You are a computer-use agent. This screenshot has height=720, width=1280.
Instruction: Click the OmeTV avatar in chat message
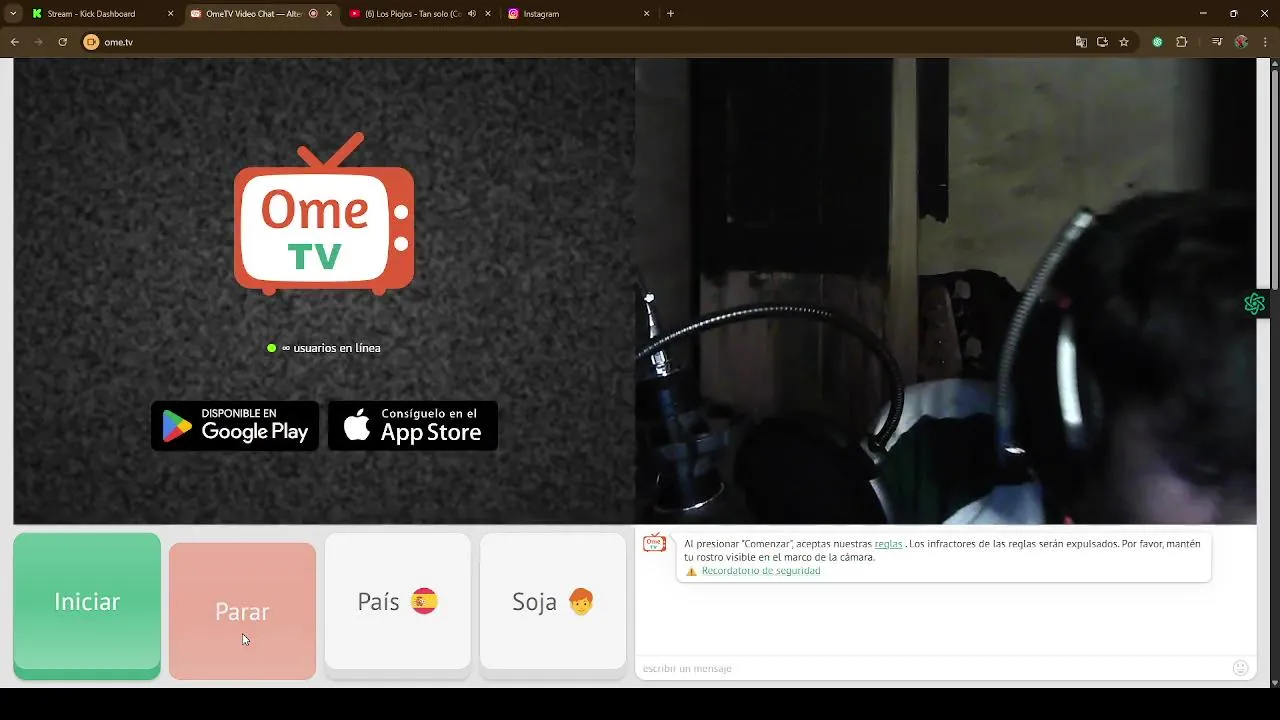655,543
